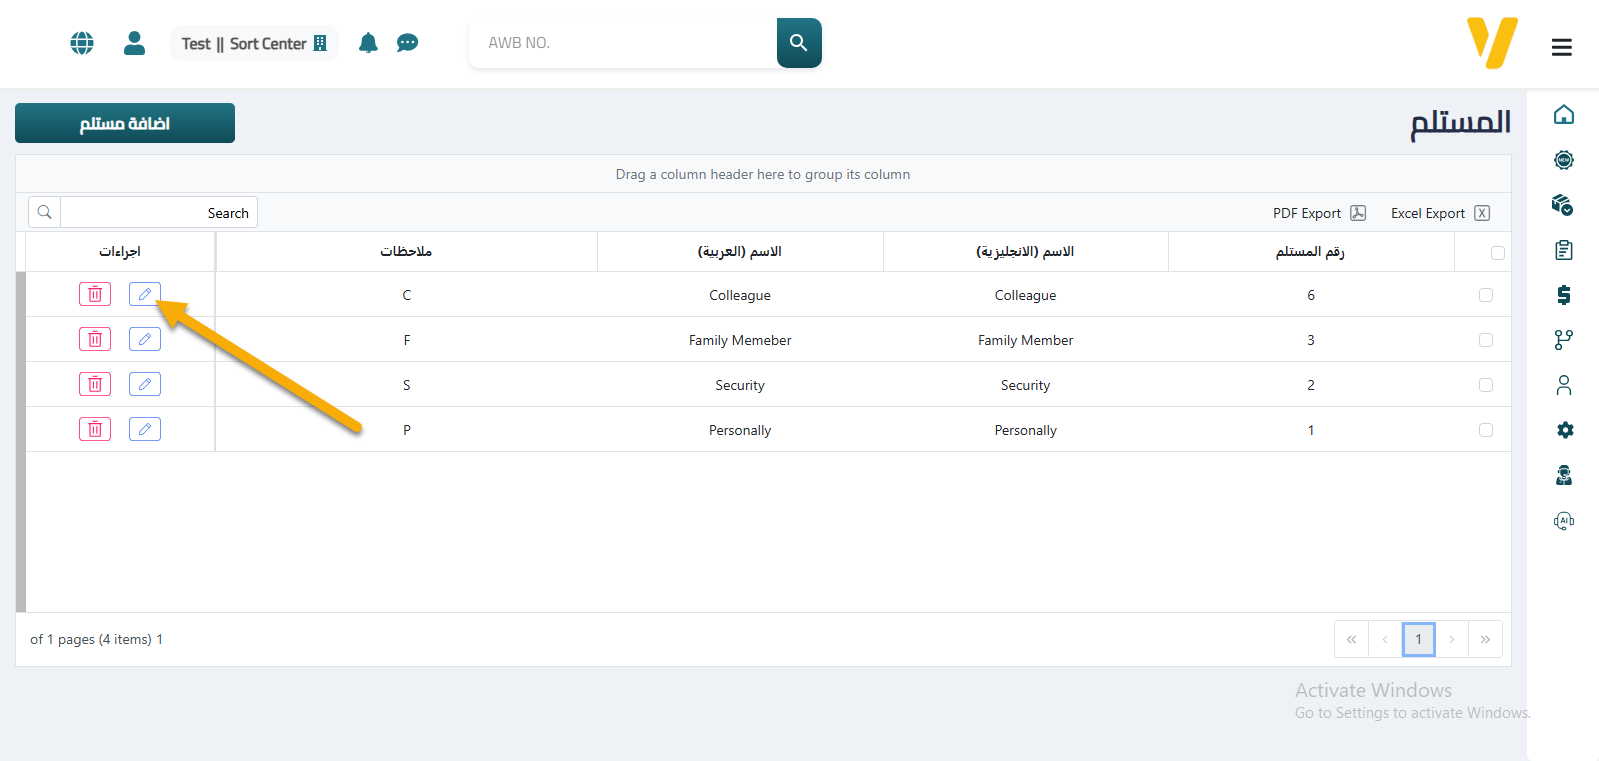Open the hamburger menu

pos(1561,47)
